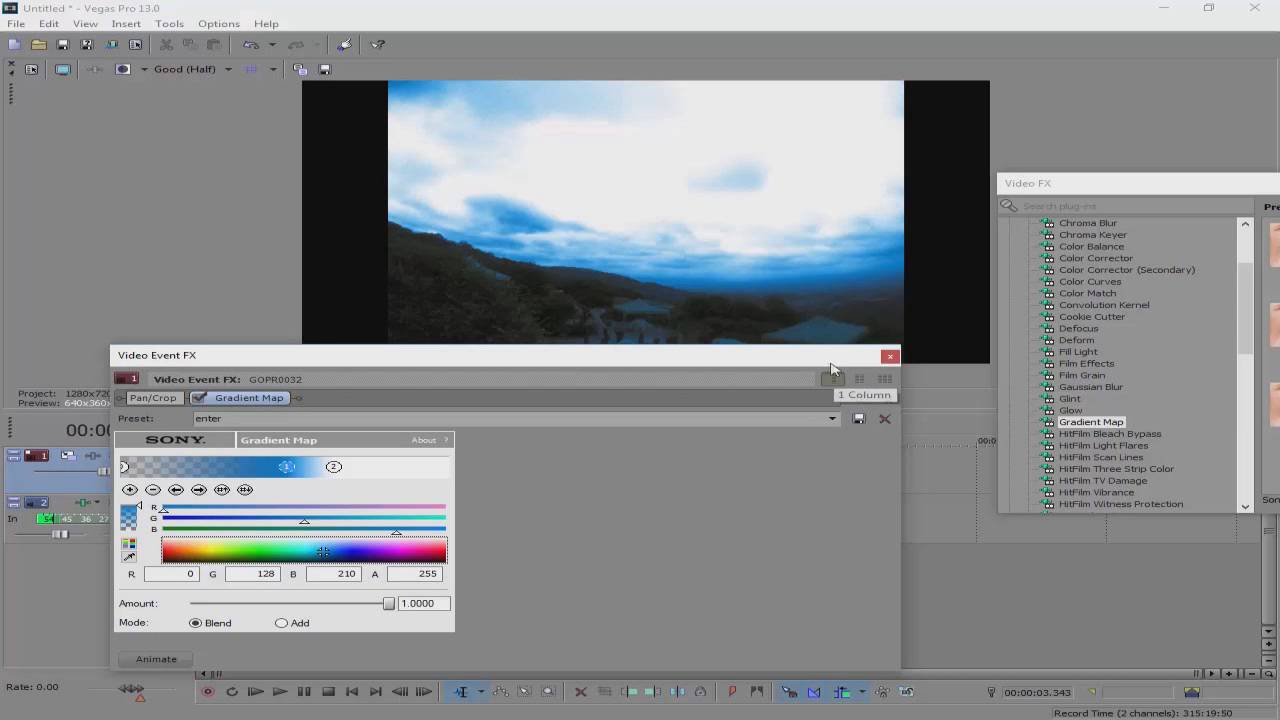Screen dimensions: 1280x720
Task: Click the Amount value field 1.0000
Action: click(424, 603)
